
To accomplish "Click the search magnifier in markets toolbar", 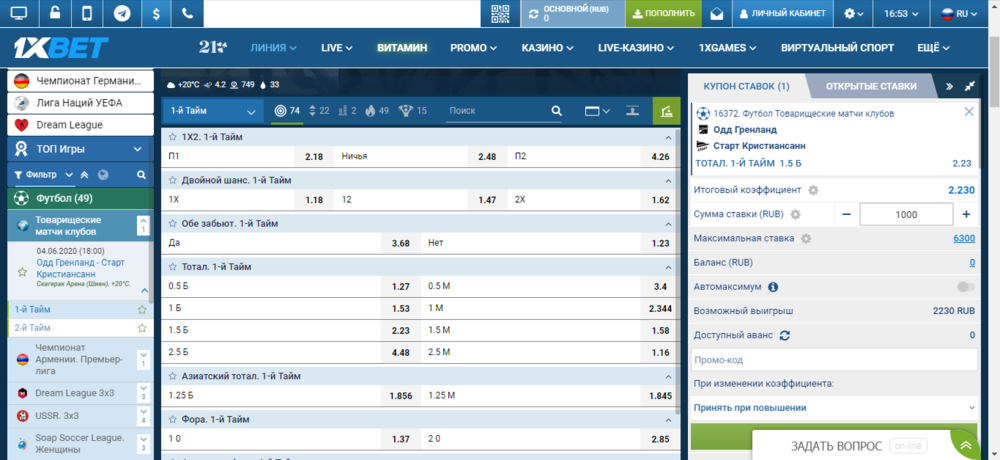I will pos(556,110).
